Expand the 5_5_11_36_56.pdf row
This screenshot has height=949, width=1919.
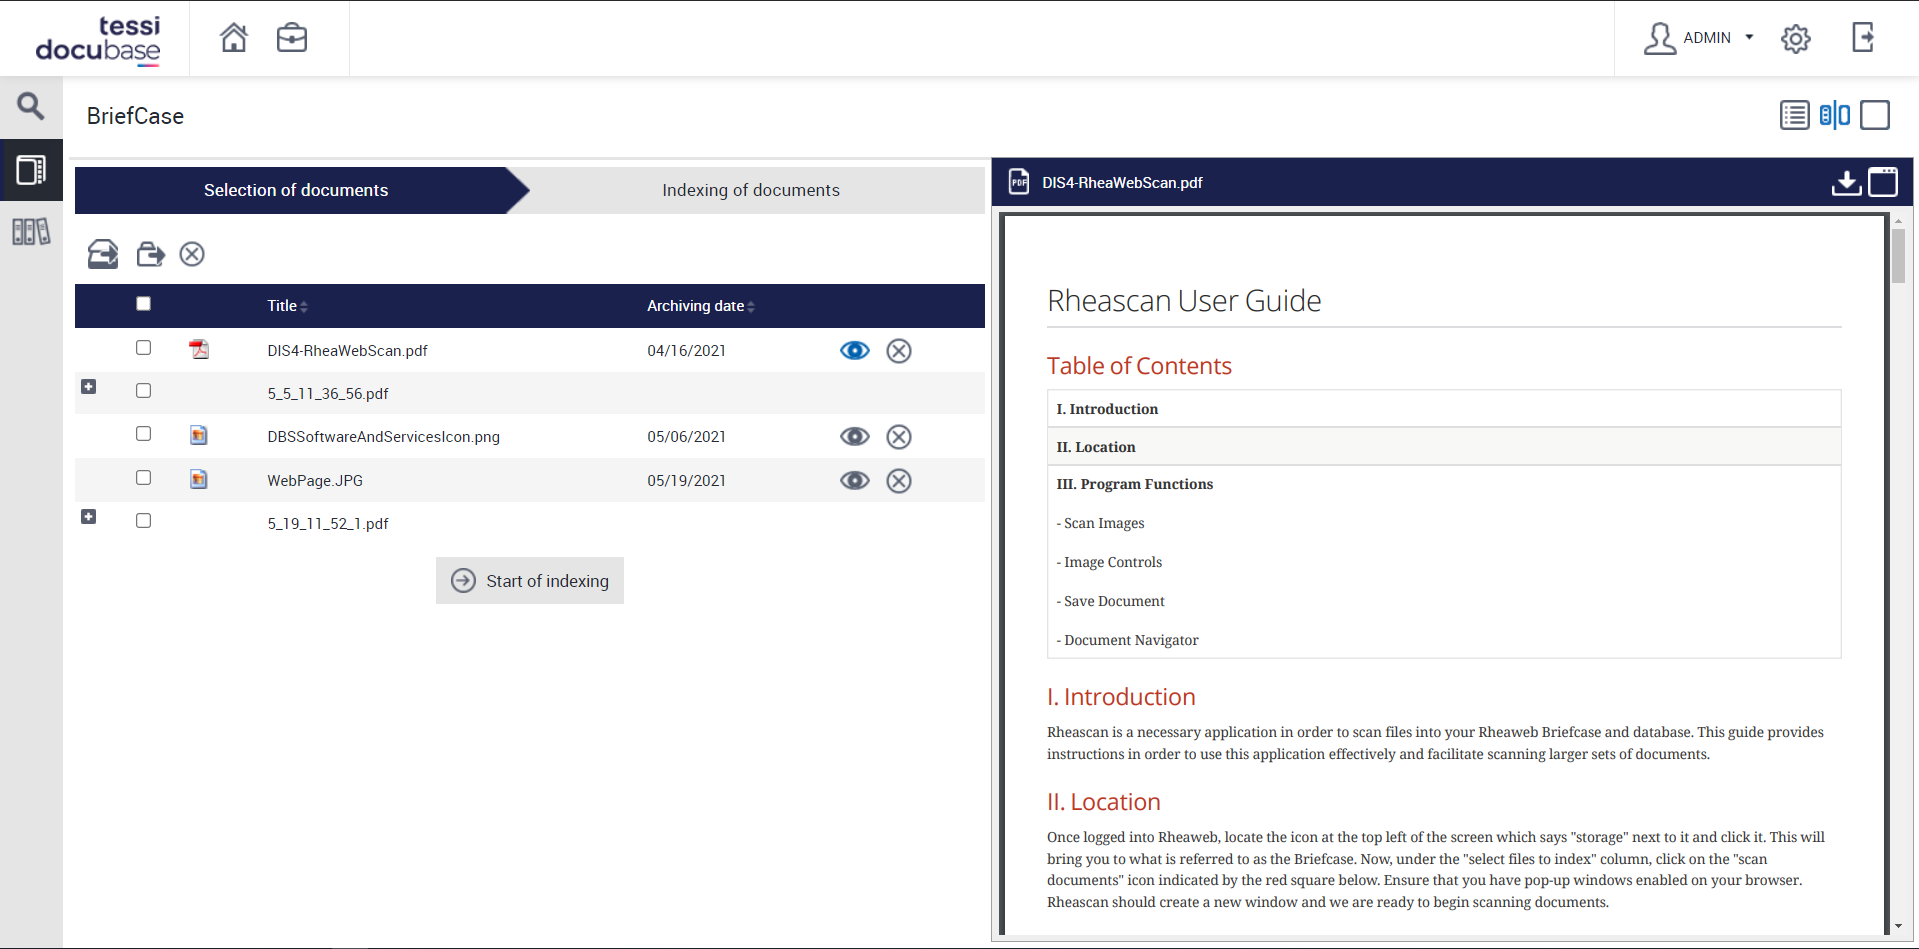coord(88,387)
